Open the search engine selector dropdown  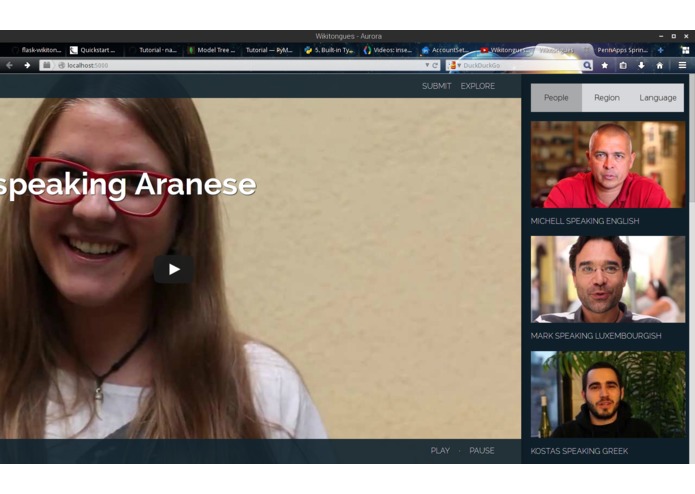pos(454,65)
